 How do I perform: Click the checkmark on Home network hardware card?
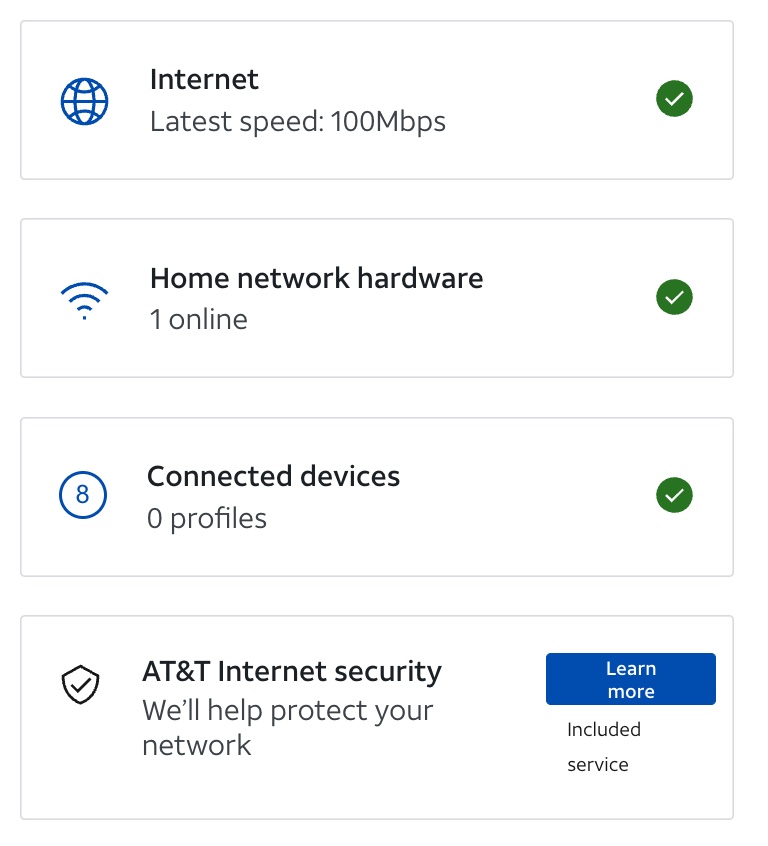[674, 297]
